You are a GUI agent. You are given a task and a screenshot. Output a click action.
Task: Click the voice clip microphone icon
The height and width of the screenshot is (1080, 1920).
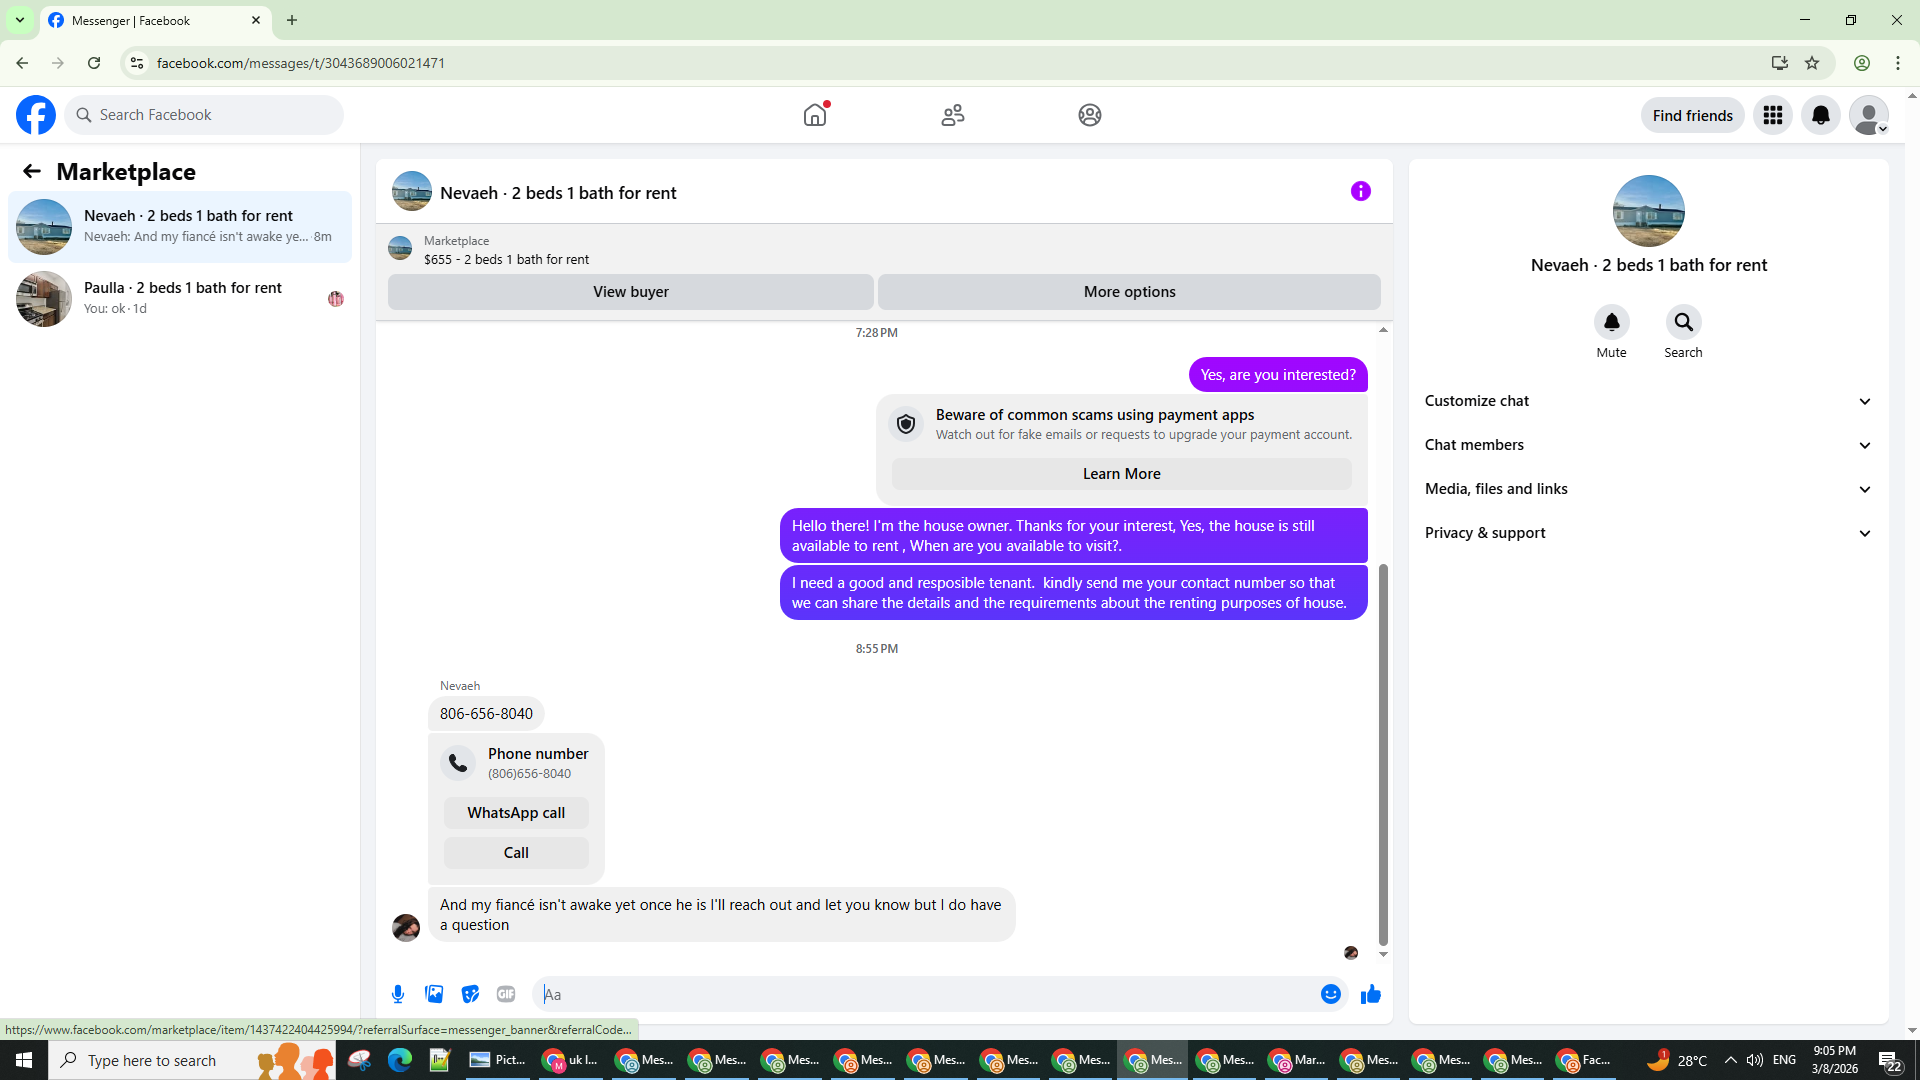coord(398,994)
